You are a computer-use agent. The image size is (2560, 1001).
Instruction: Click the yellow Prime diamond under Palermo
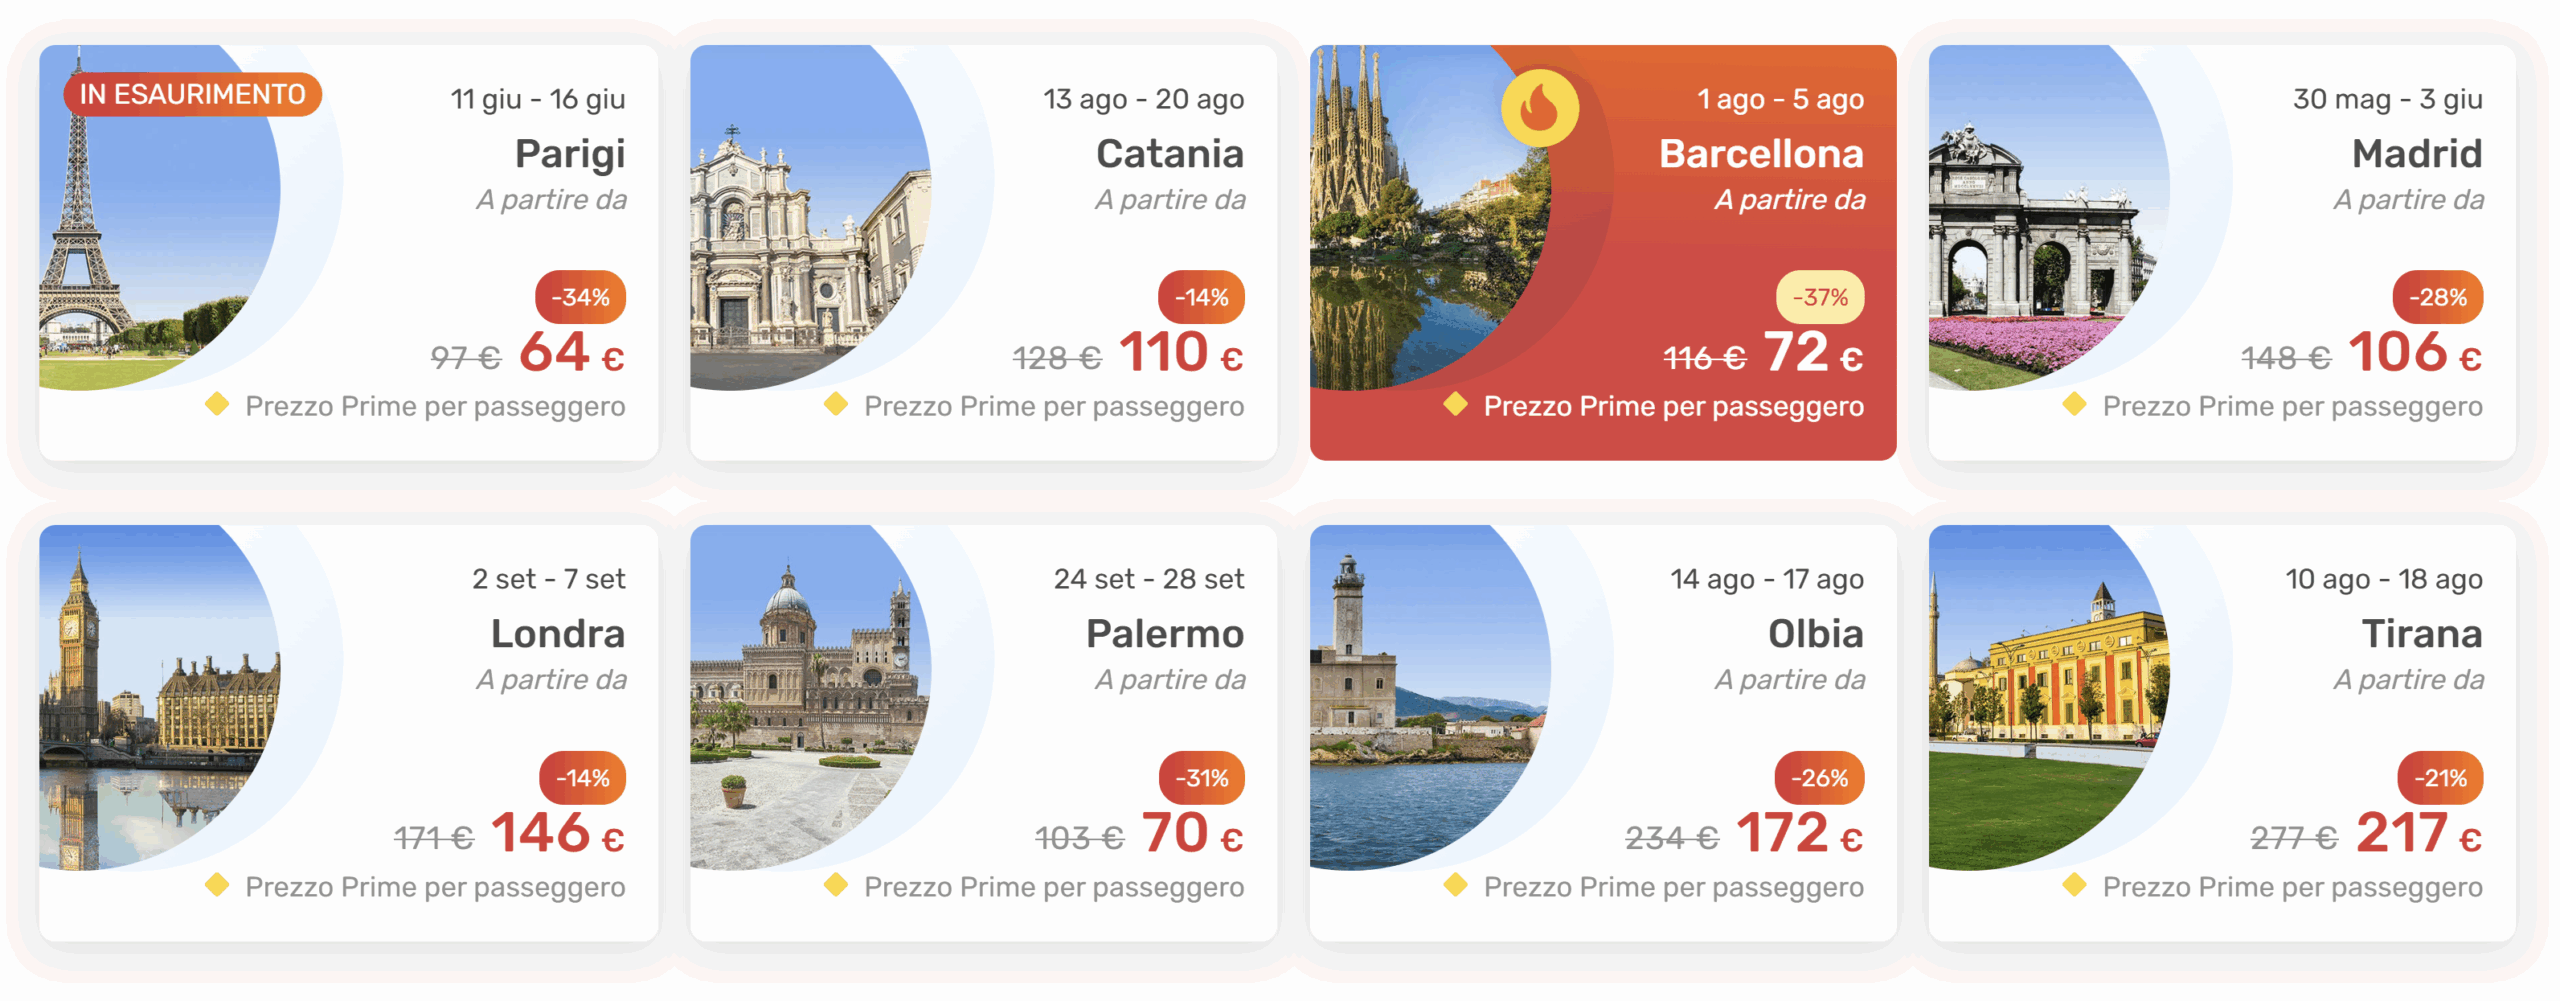click(836, 885)
